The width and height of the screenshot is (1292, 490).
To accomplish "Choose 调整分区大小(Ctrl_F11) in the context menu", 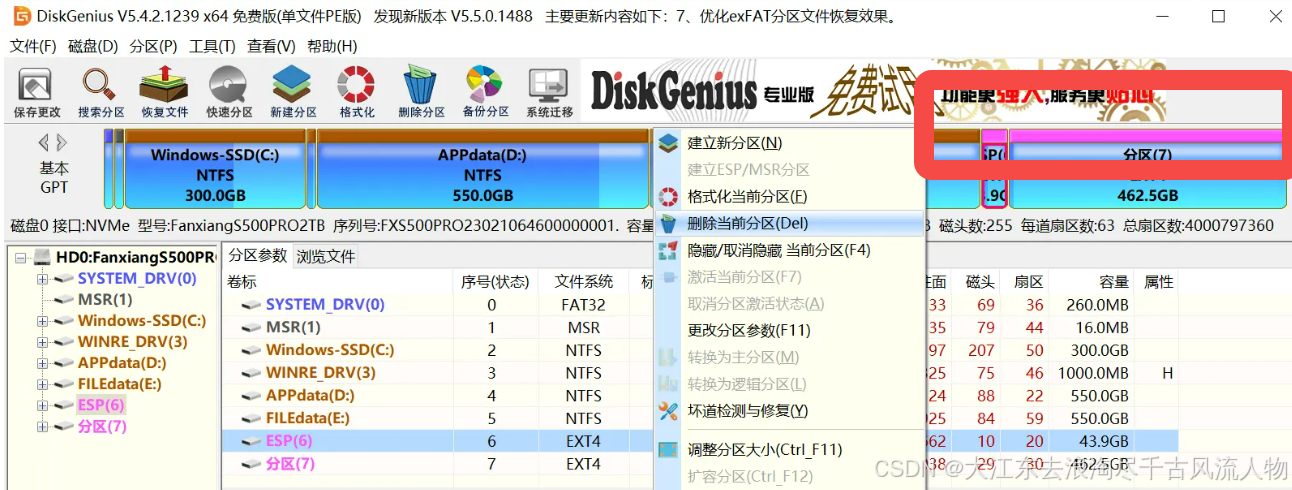I will coord(788,450).
